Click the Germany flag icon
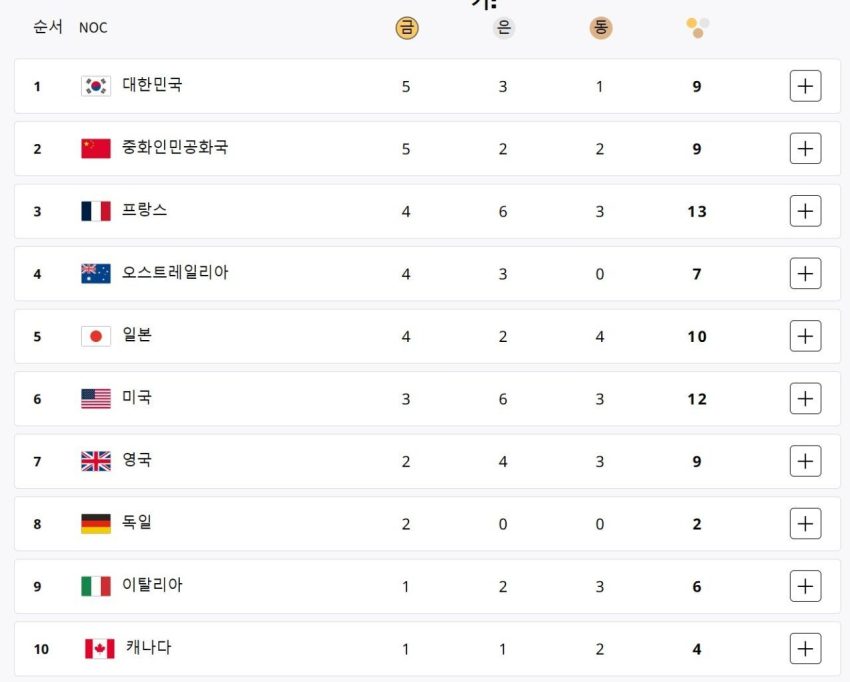Viewport: 850px width, 682px height. coord(96,524)
